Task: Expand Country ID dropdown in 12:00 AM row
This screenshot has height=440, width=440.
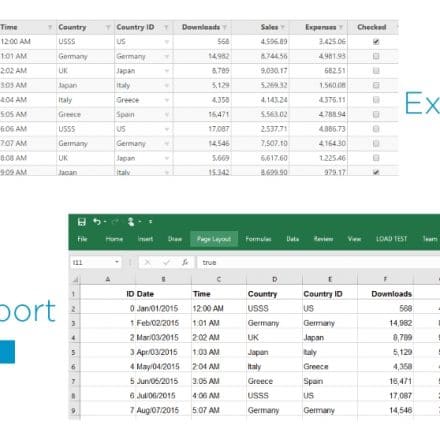Action: (167, 42)
